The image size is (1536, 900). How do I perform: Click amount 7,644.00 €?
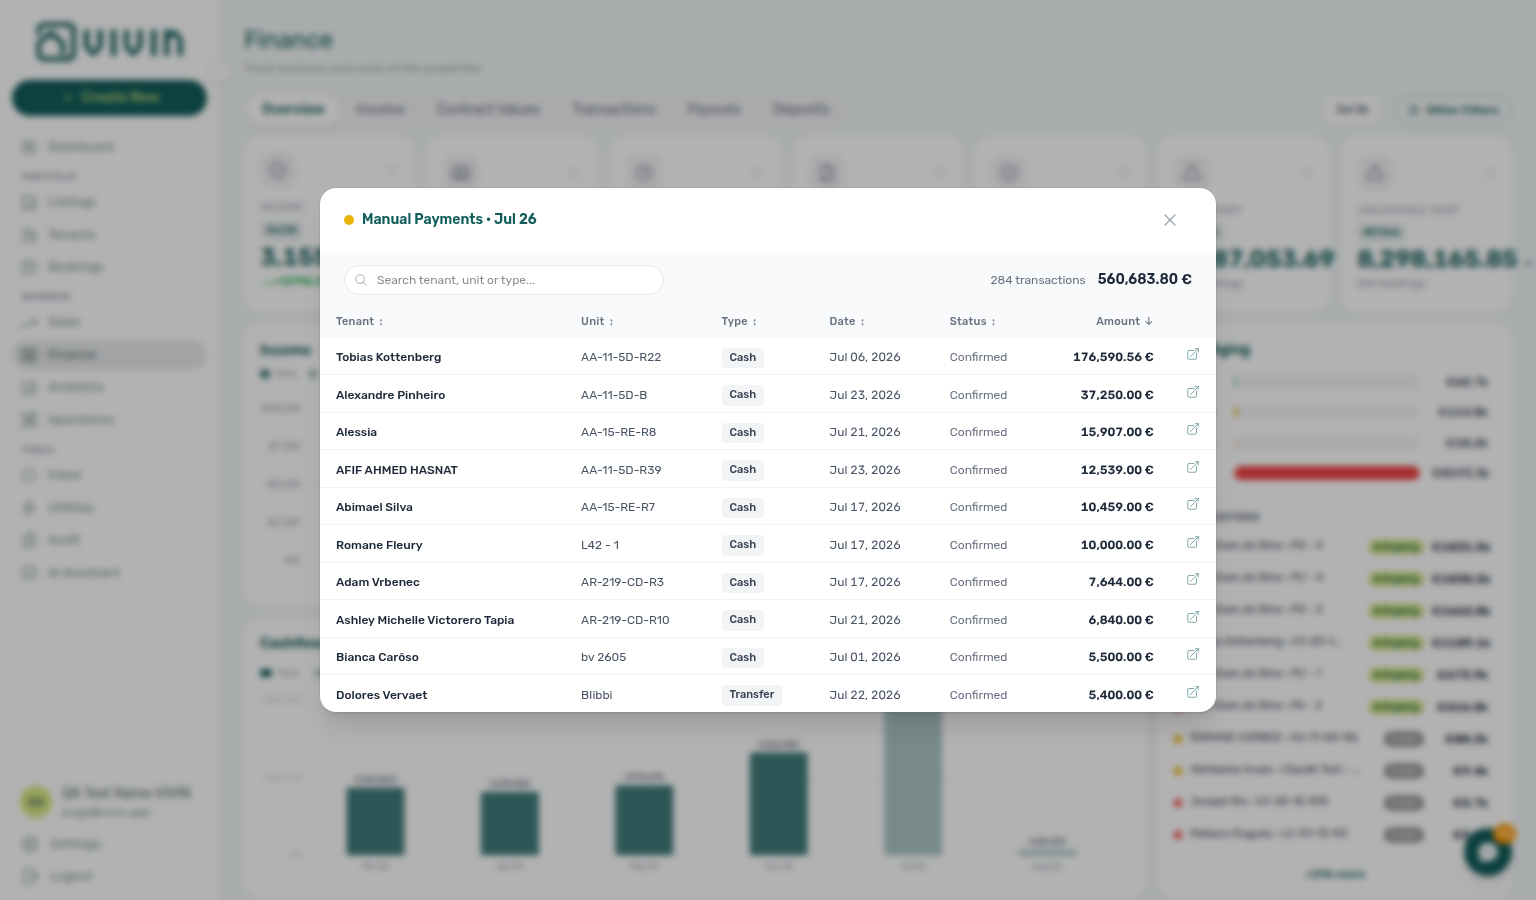(1121, 582)
